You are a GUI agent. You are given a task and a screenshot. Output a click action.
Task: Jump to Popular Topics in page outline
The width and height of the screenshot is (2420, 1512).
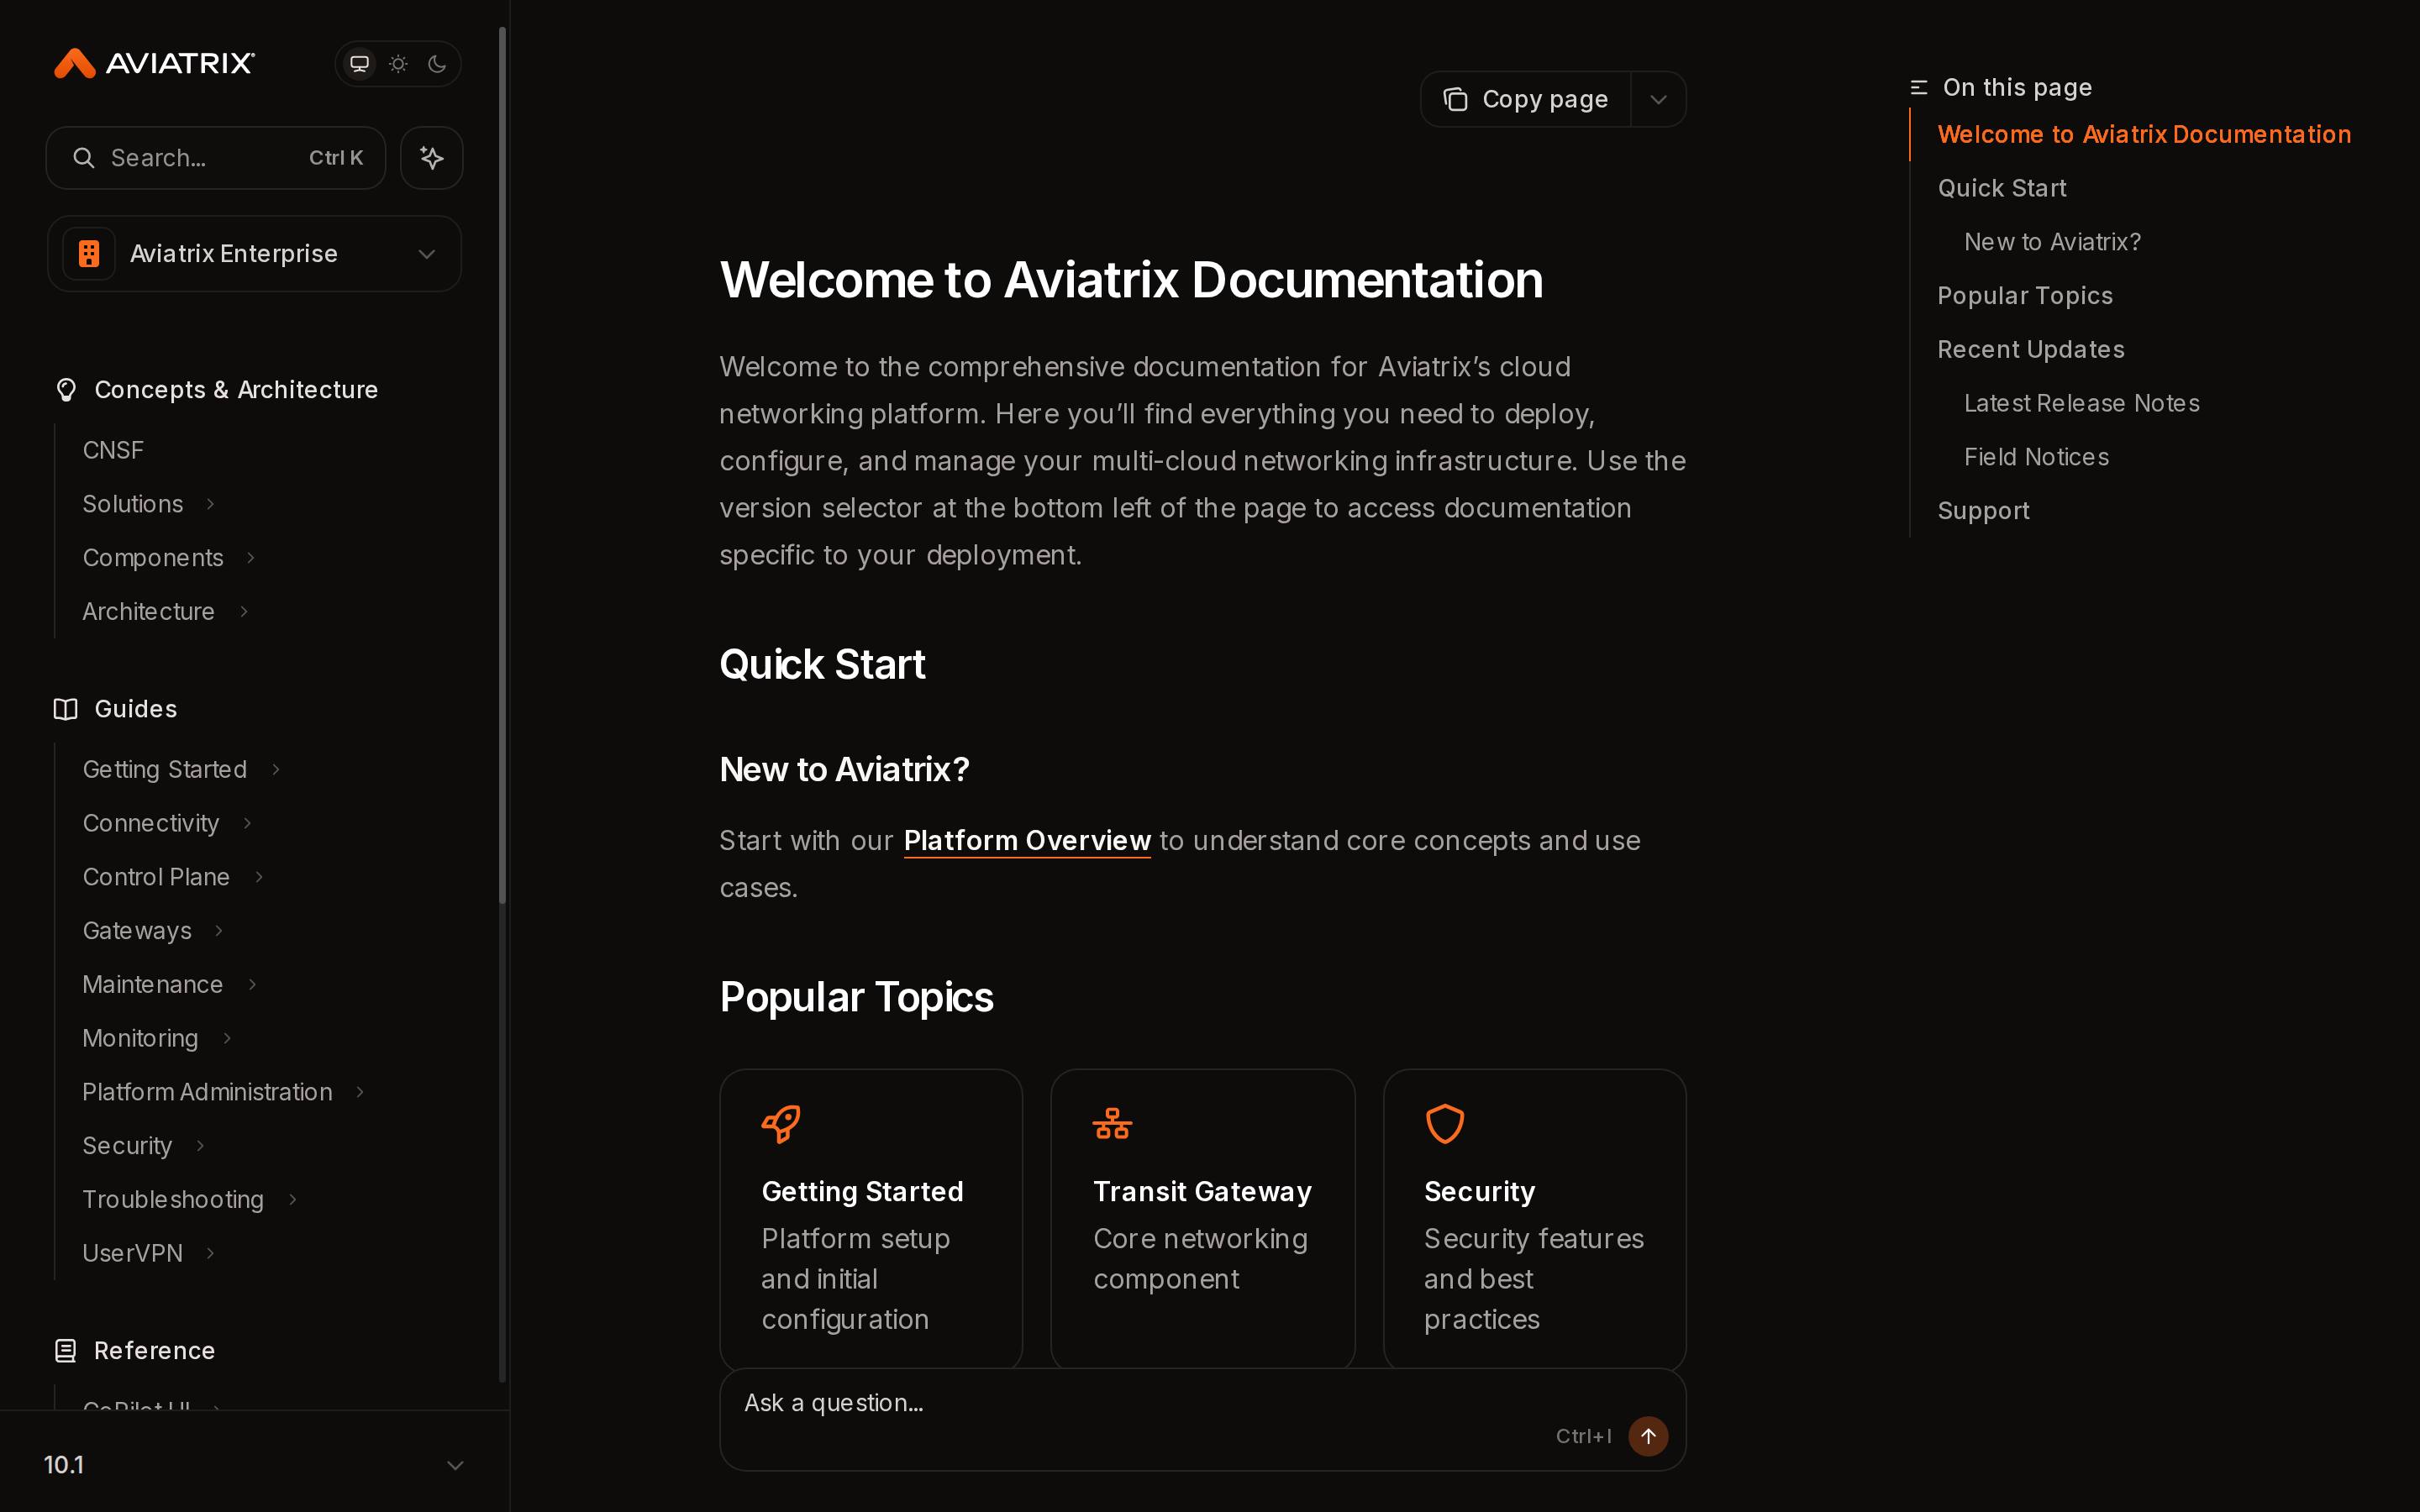(2025, 296)
